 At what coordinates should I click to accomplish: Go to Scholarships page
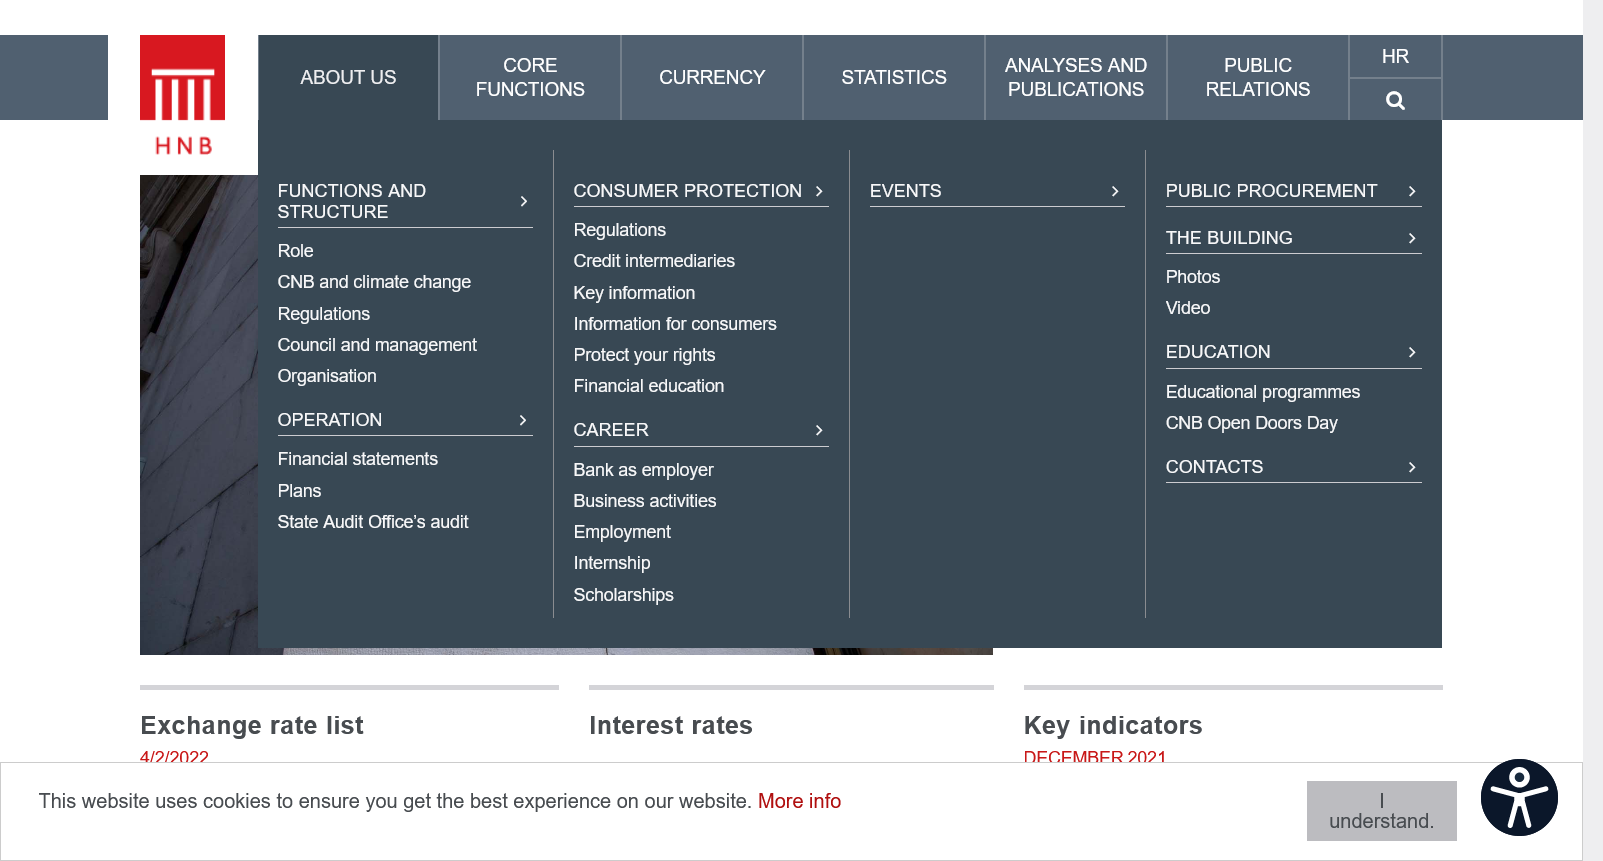pyautogui.click(x=623, y=595)
